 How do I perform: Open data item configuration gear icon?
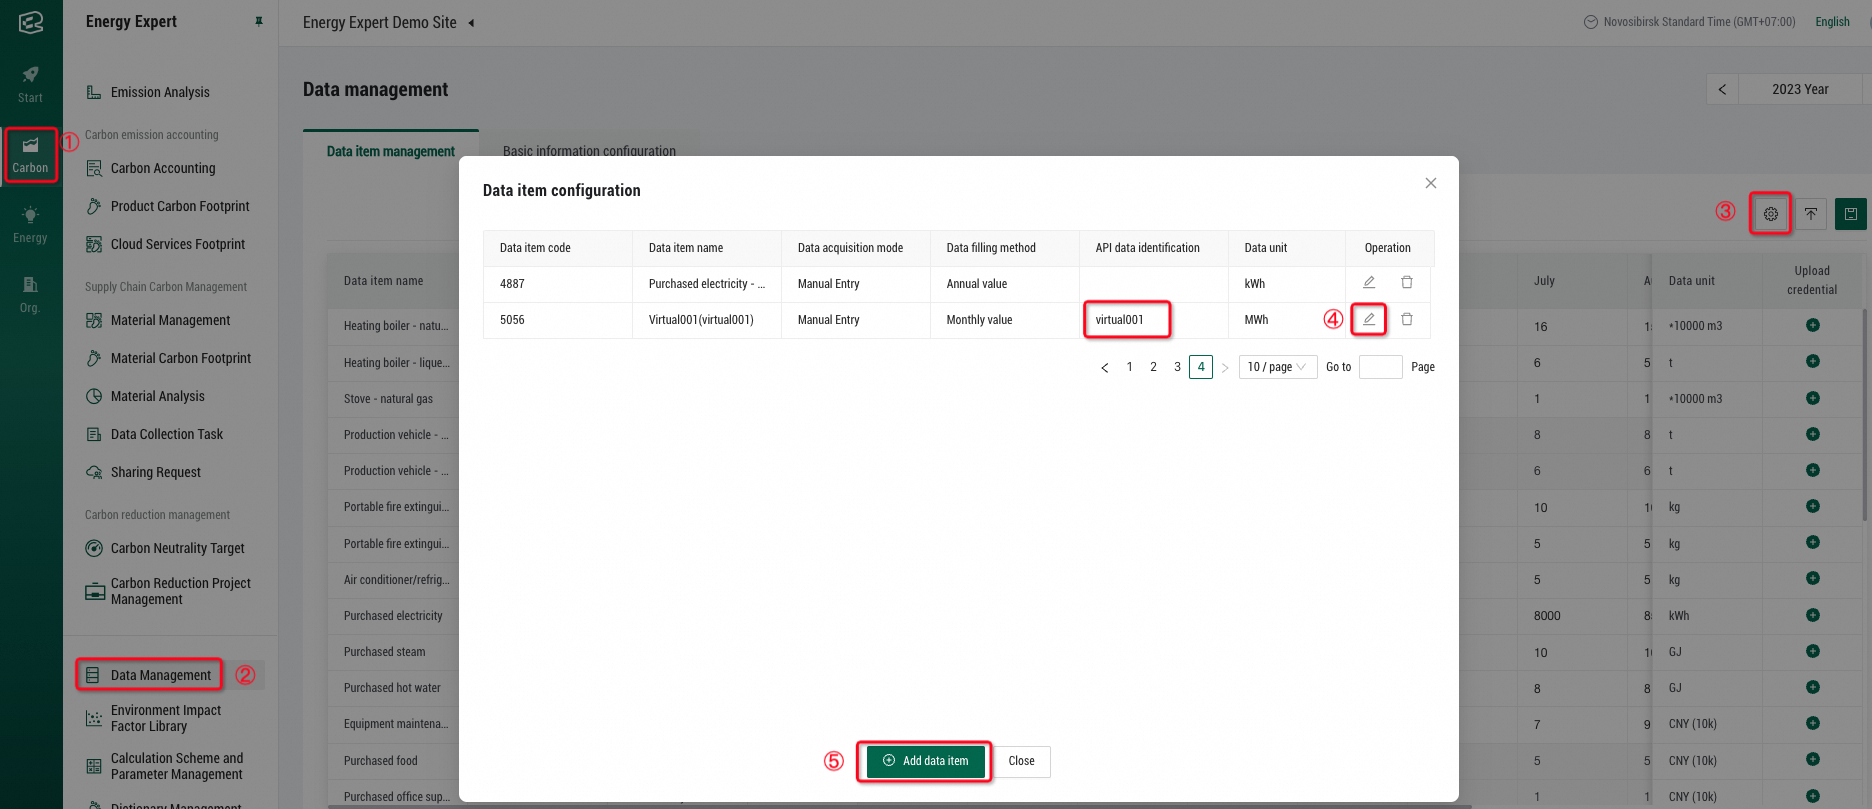(1771, 214)
